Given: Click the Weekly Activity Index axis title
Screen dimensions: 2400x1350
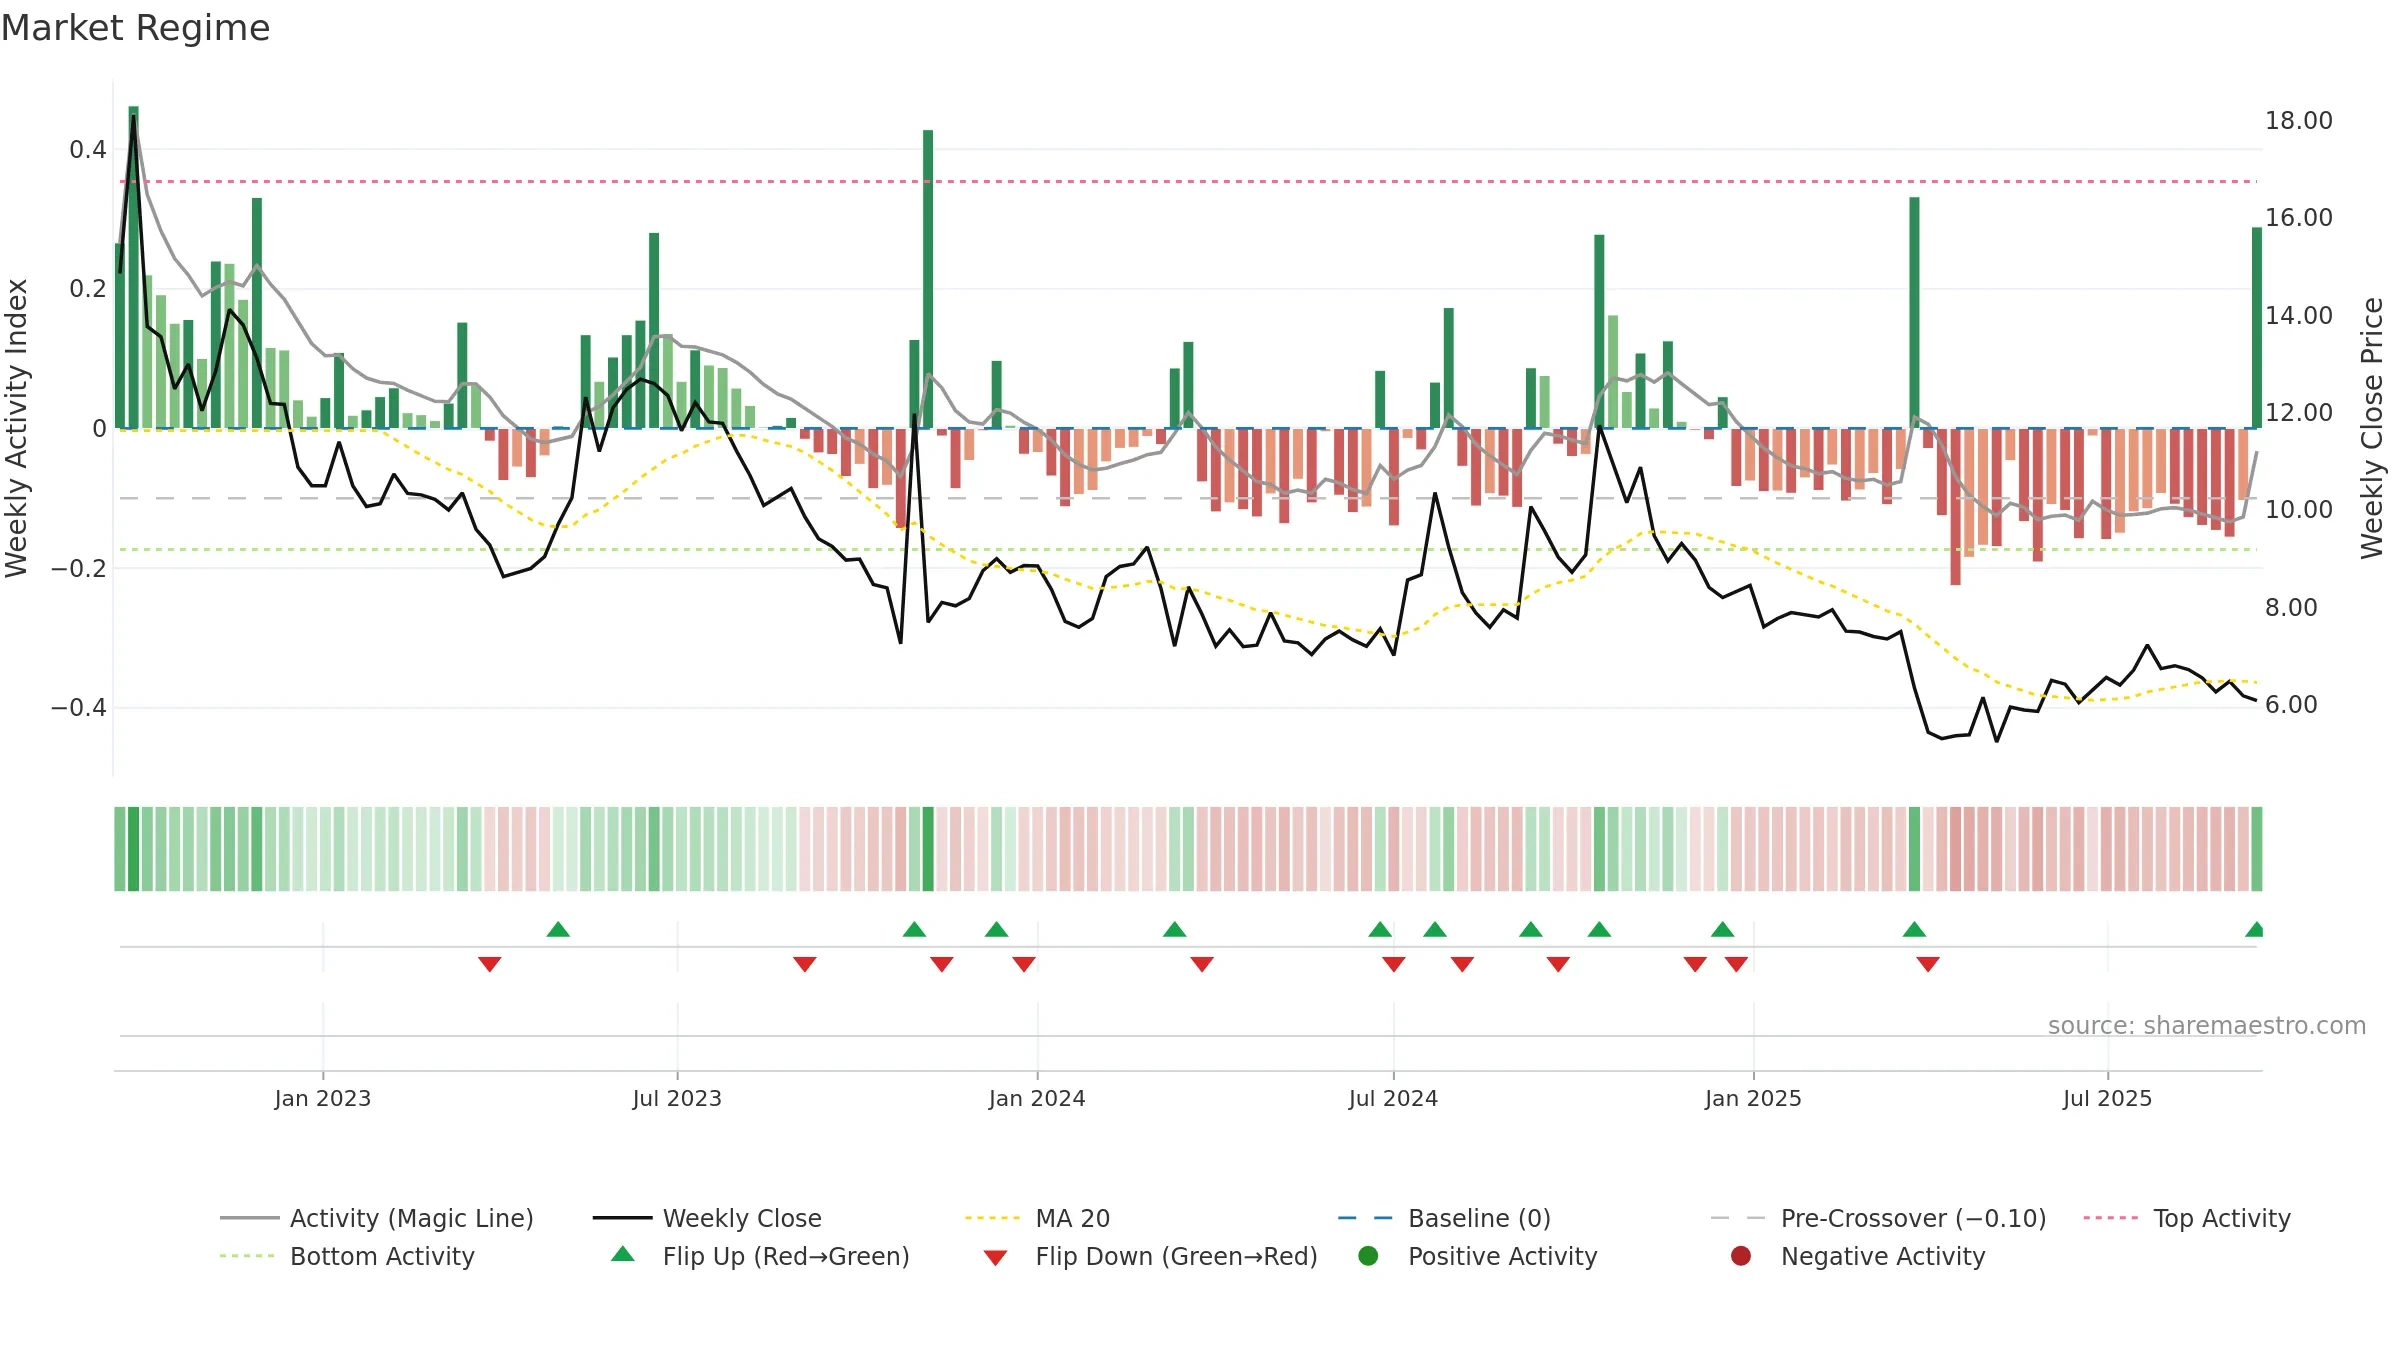Looking at the screenshot, I should pos(17,428).
